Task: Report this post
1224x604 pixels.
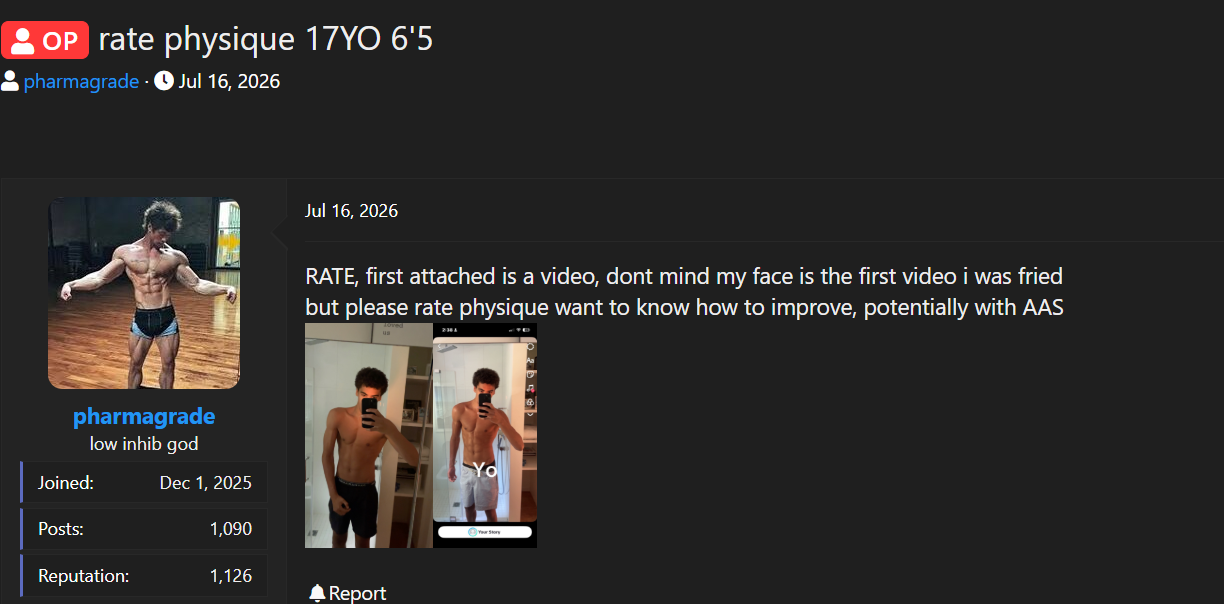Action: (x=347, y=593)
